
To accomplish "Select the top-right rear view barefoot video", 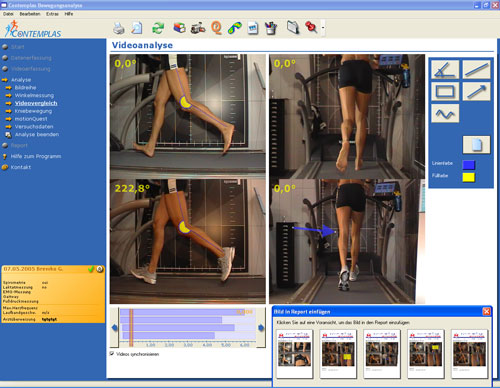I will click(347, 116).
